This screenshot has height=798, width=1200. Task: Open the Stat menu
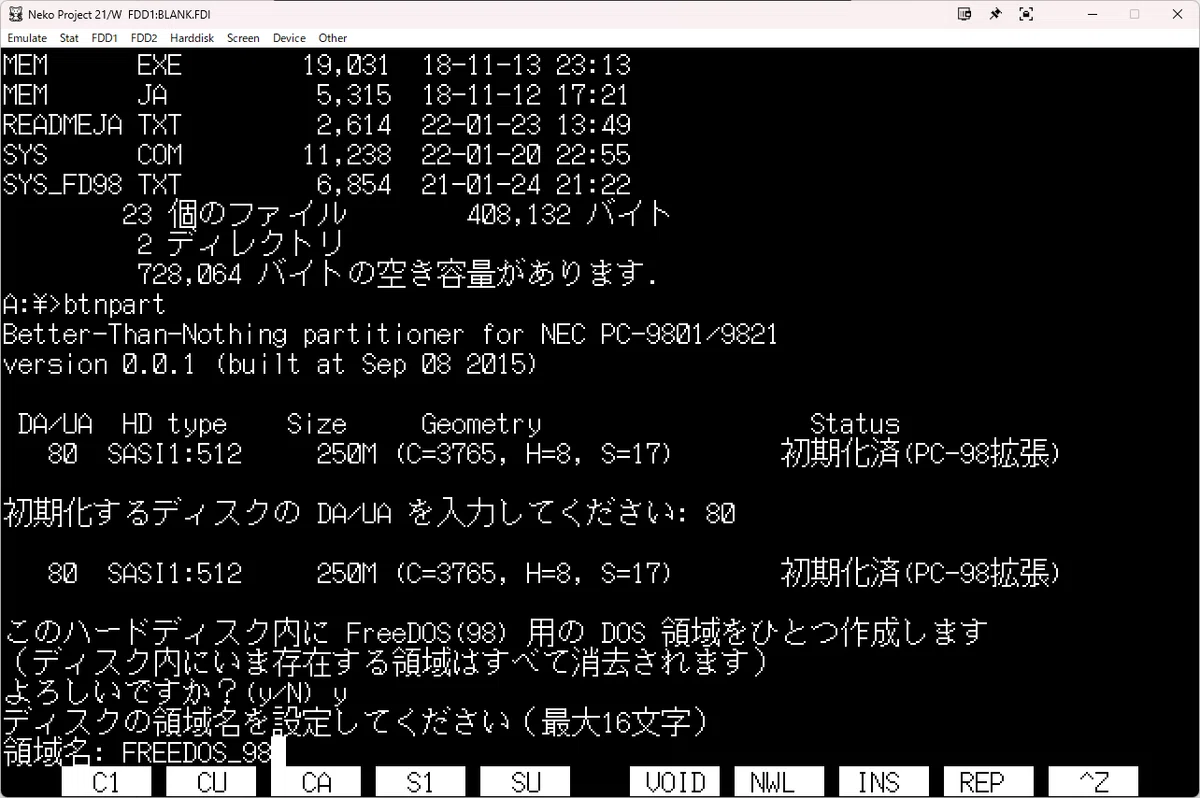pyautogui.click(x=69, y=38)
